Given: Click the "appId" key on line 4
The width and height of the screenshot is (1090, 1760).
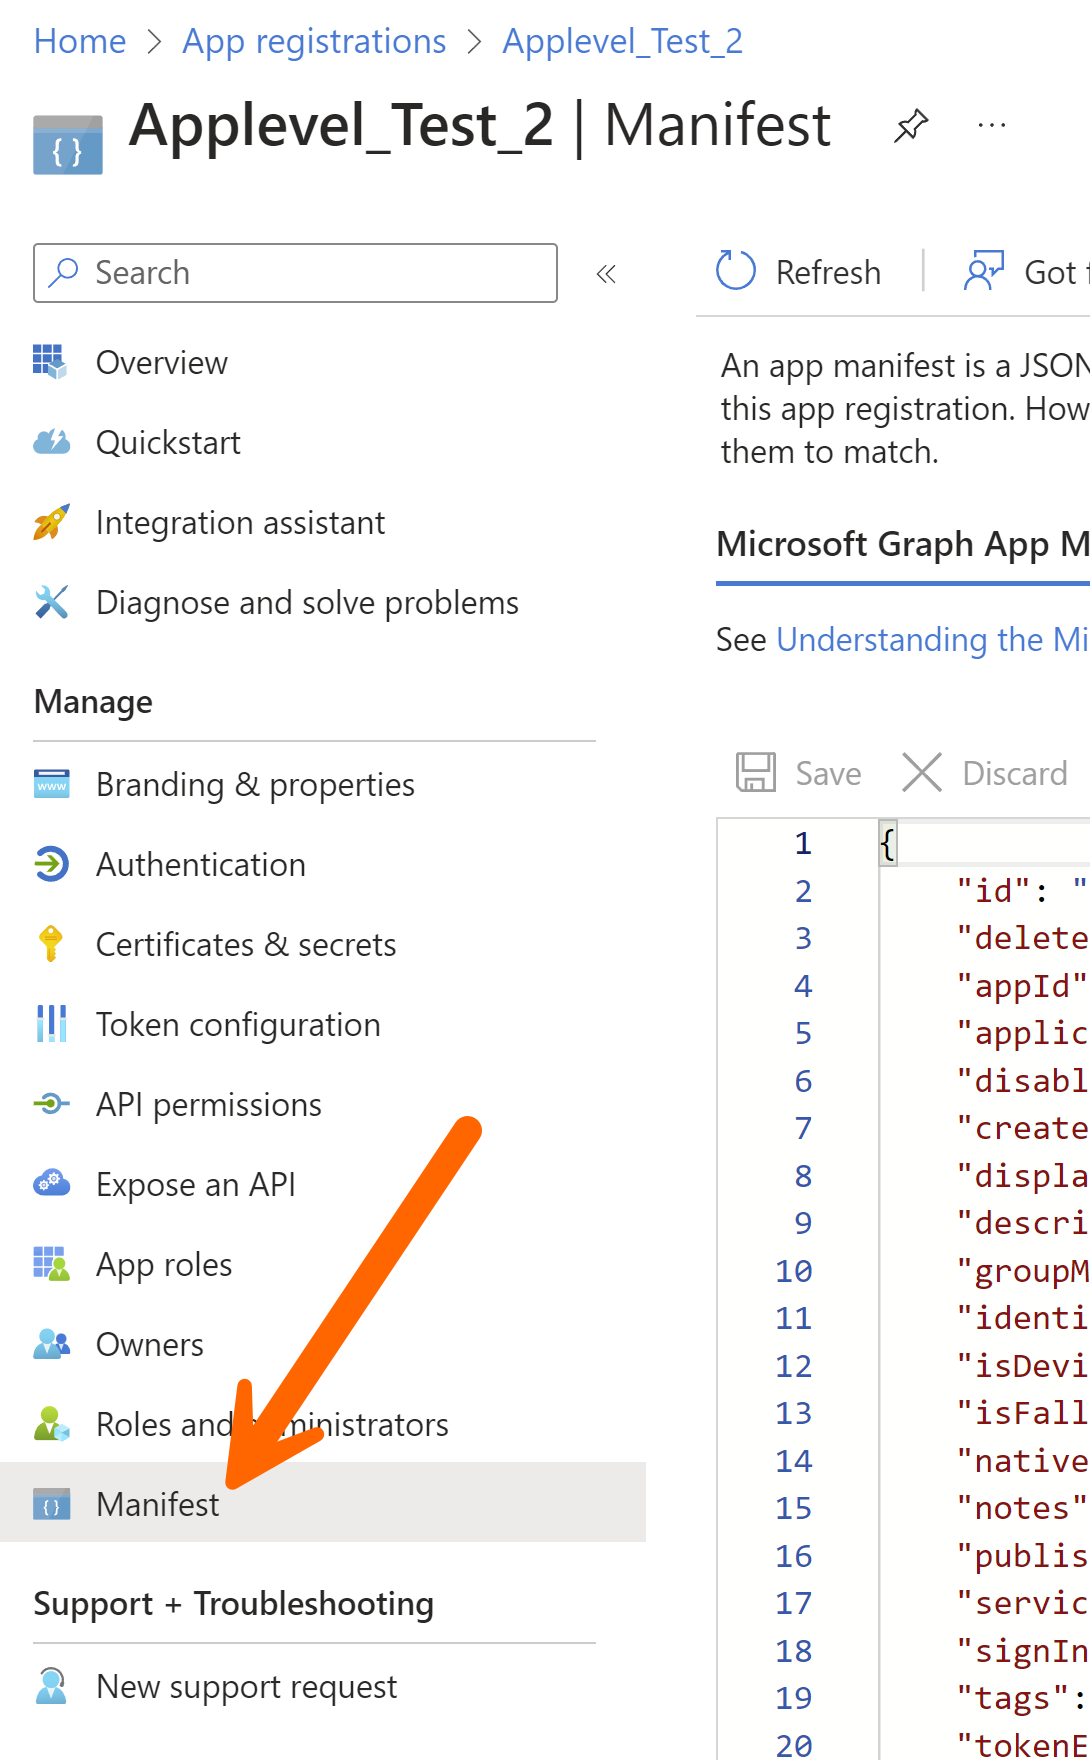Looking at the screenshot, I should click(1022, 985).
